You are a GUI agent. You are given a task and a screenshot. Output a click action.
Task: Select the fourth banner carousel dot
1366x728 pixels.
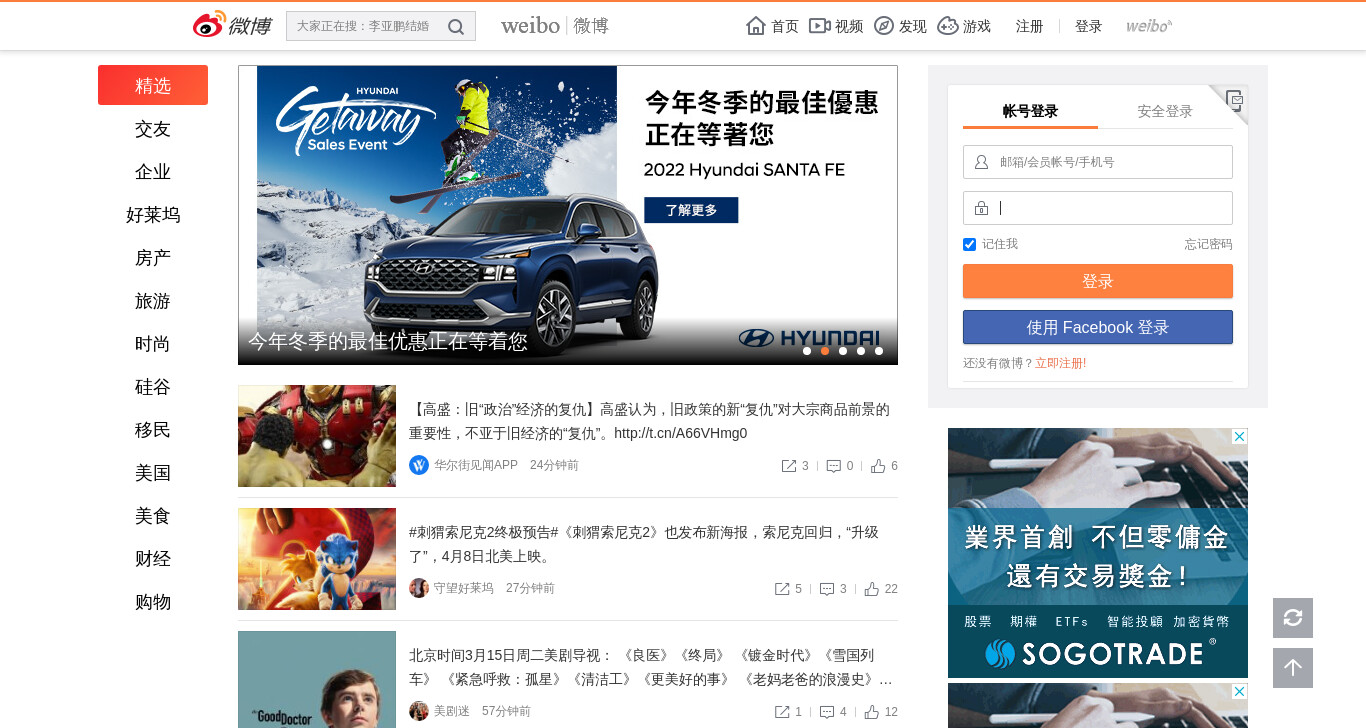pyautogui.click(x=861, y=351)
